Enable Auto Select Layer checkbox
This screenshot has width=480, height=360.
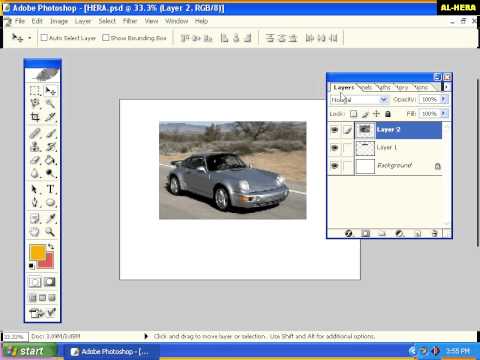44,38
